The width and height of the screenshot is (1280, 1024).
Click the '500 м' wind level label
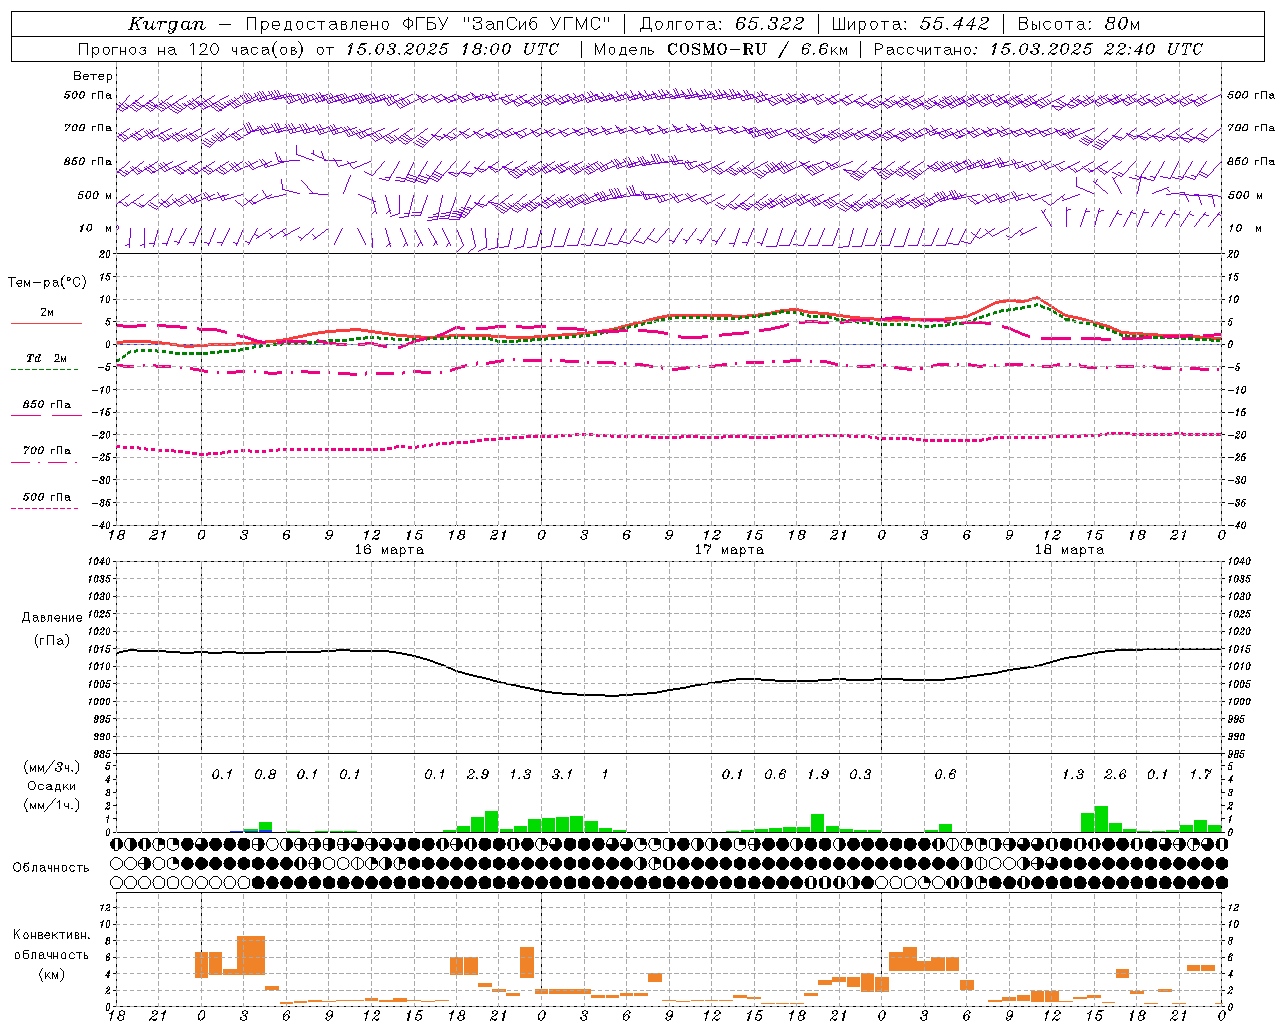coord(95,196)
